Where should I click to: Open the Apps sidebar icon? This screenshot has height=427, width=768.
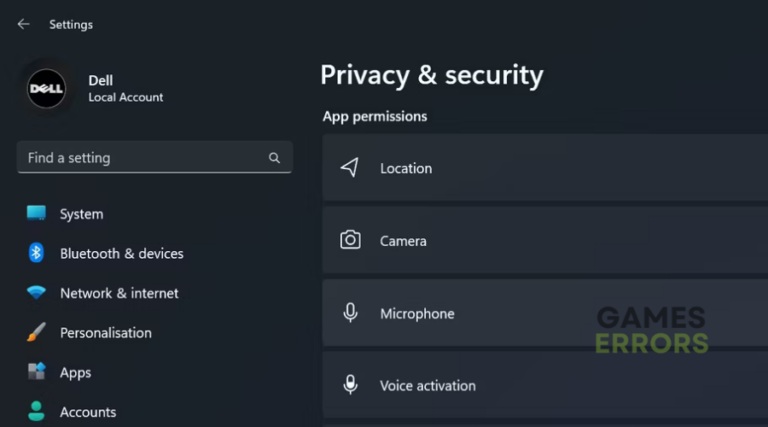tap(36, 372)
